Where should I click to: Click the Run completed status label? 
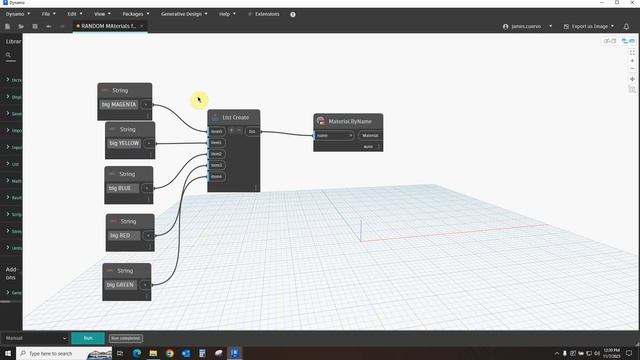(126, 338)
